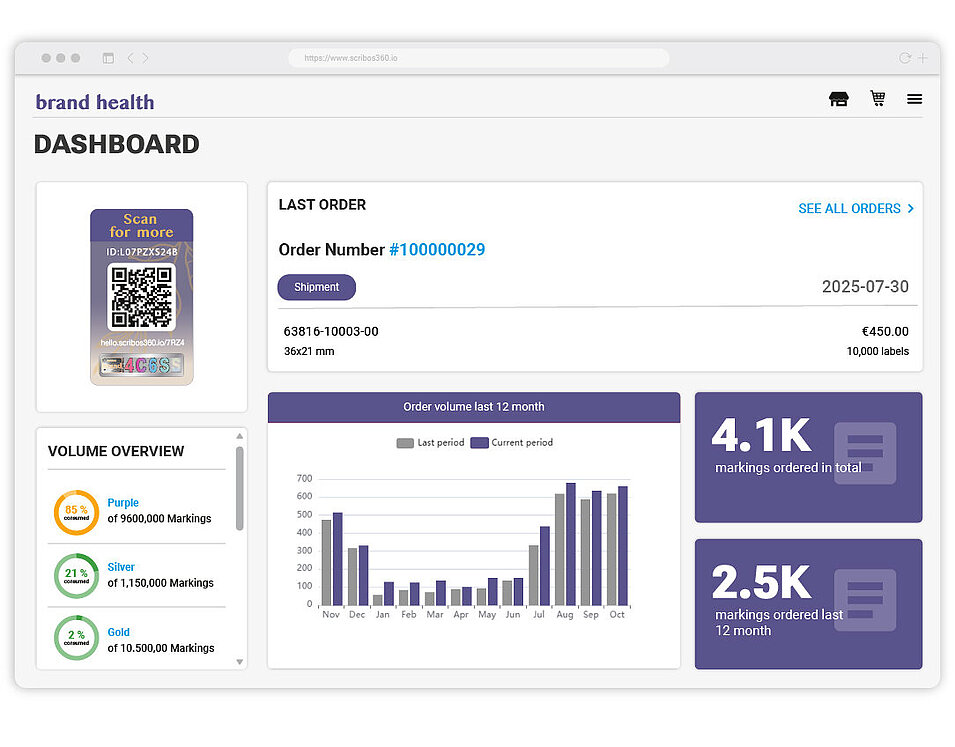The image size is (955, 747).
Task: Click the Gold 2% consumed progress ring
Action: point(76,639)
